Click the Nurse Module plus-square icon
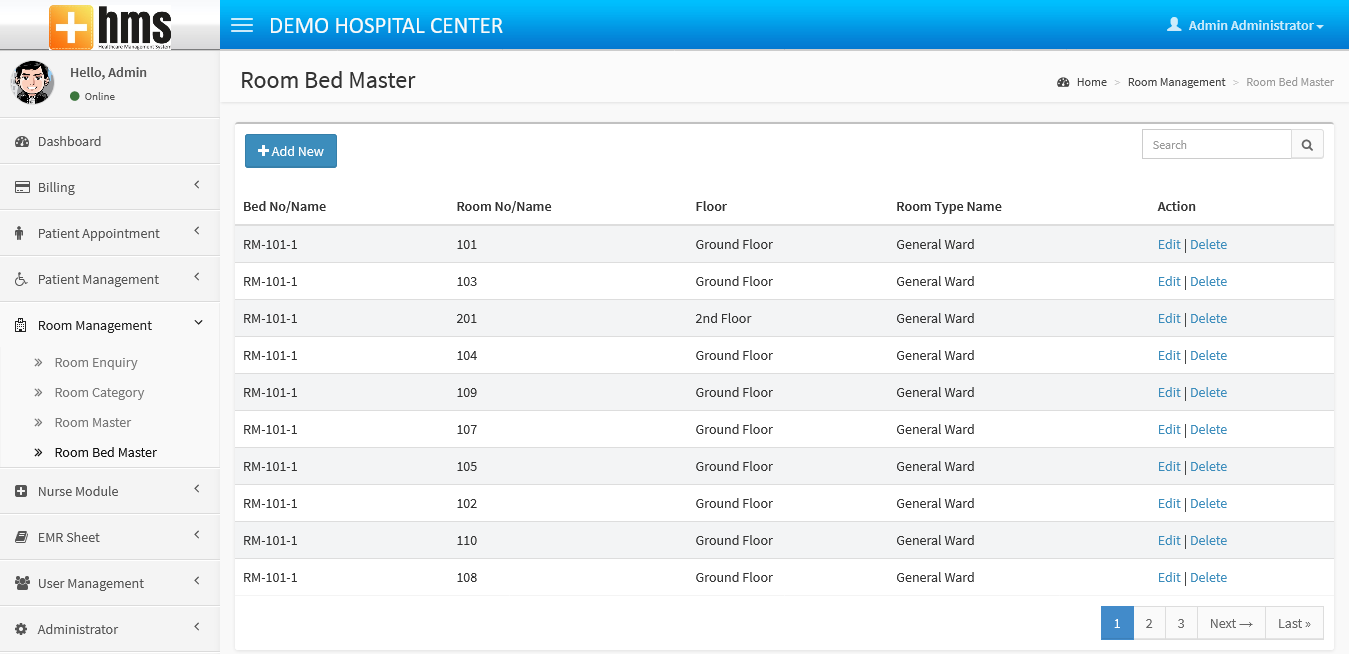Image resolution: width=1349 pixels, height=654 pixels. 22,492
